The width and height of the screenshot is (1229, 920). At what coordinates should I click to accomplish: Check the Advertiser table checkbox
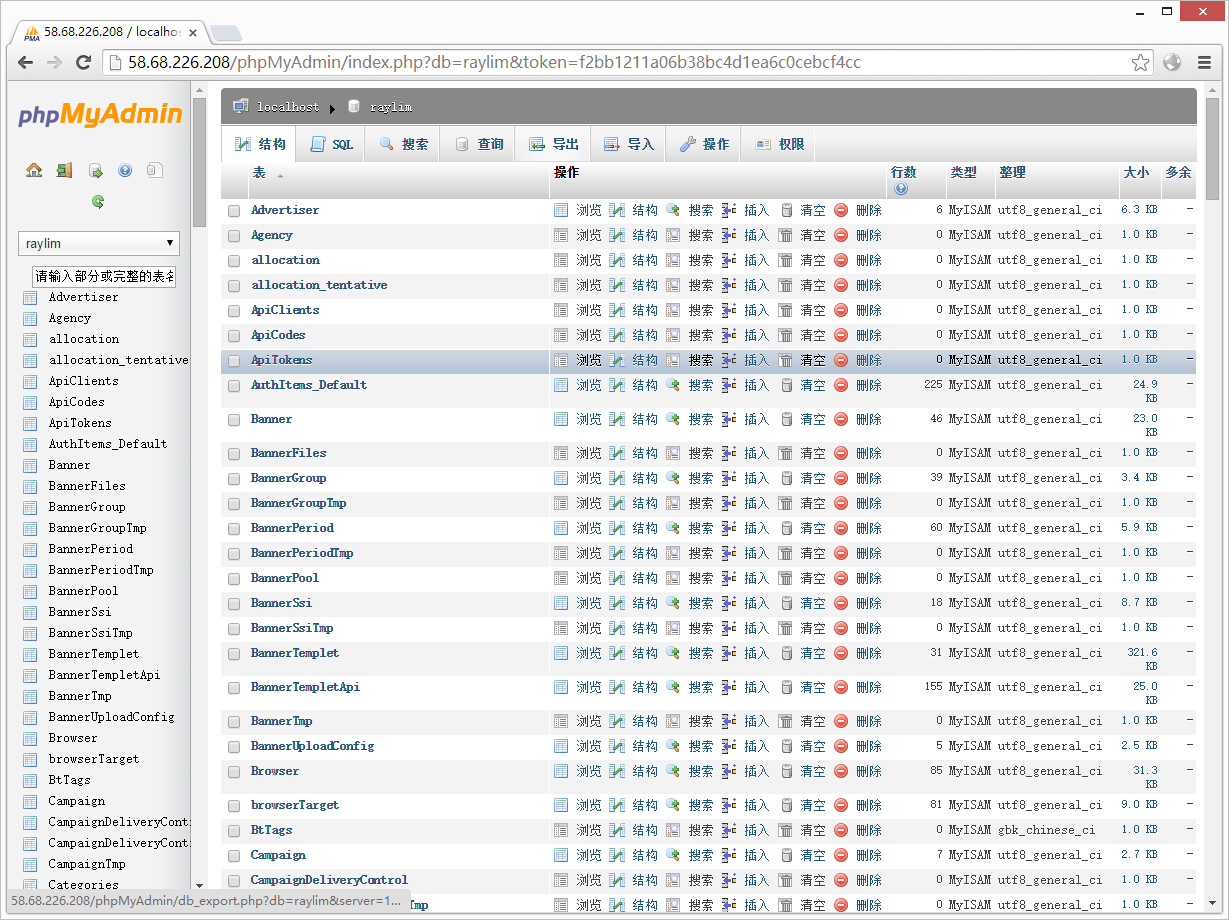coord(234,211)
